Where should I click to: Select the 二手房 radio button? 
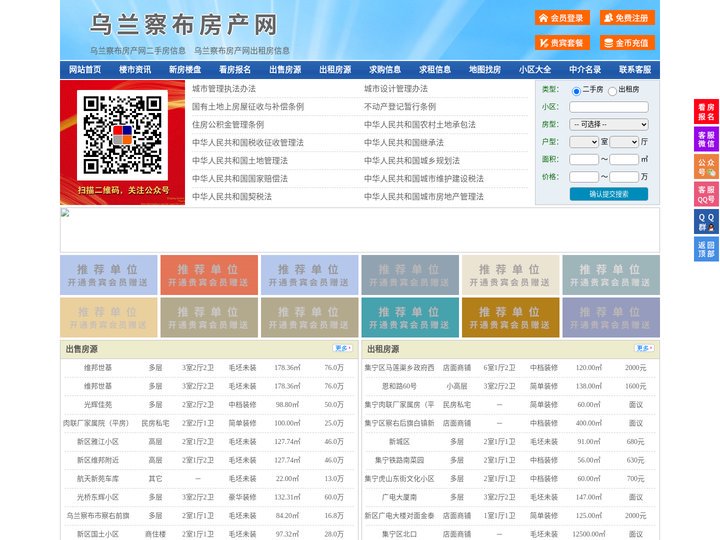click(576, 91)
